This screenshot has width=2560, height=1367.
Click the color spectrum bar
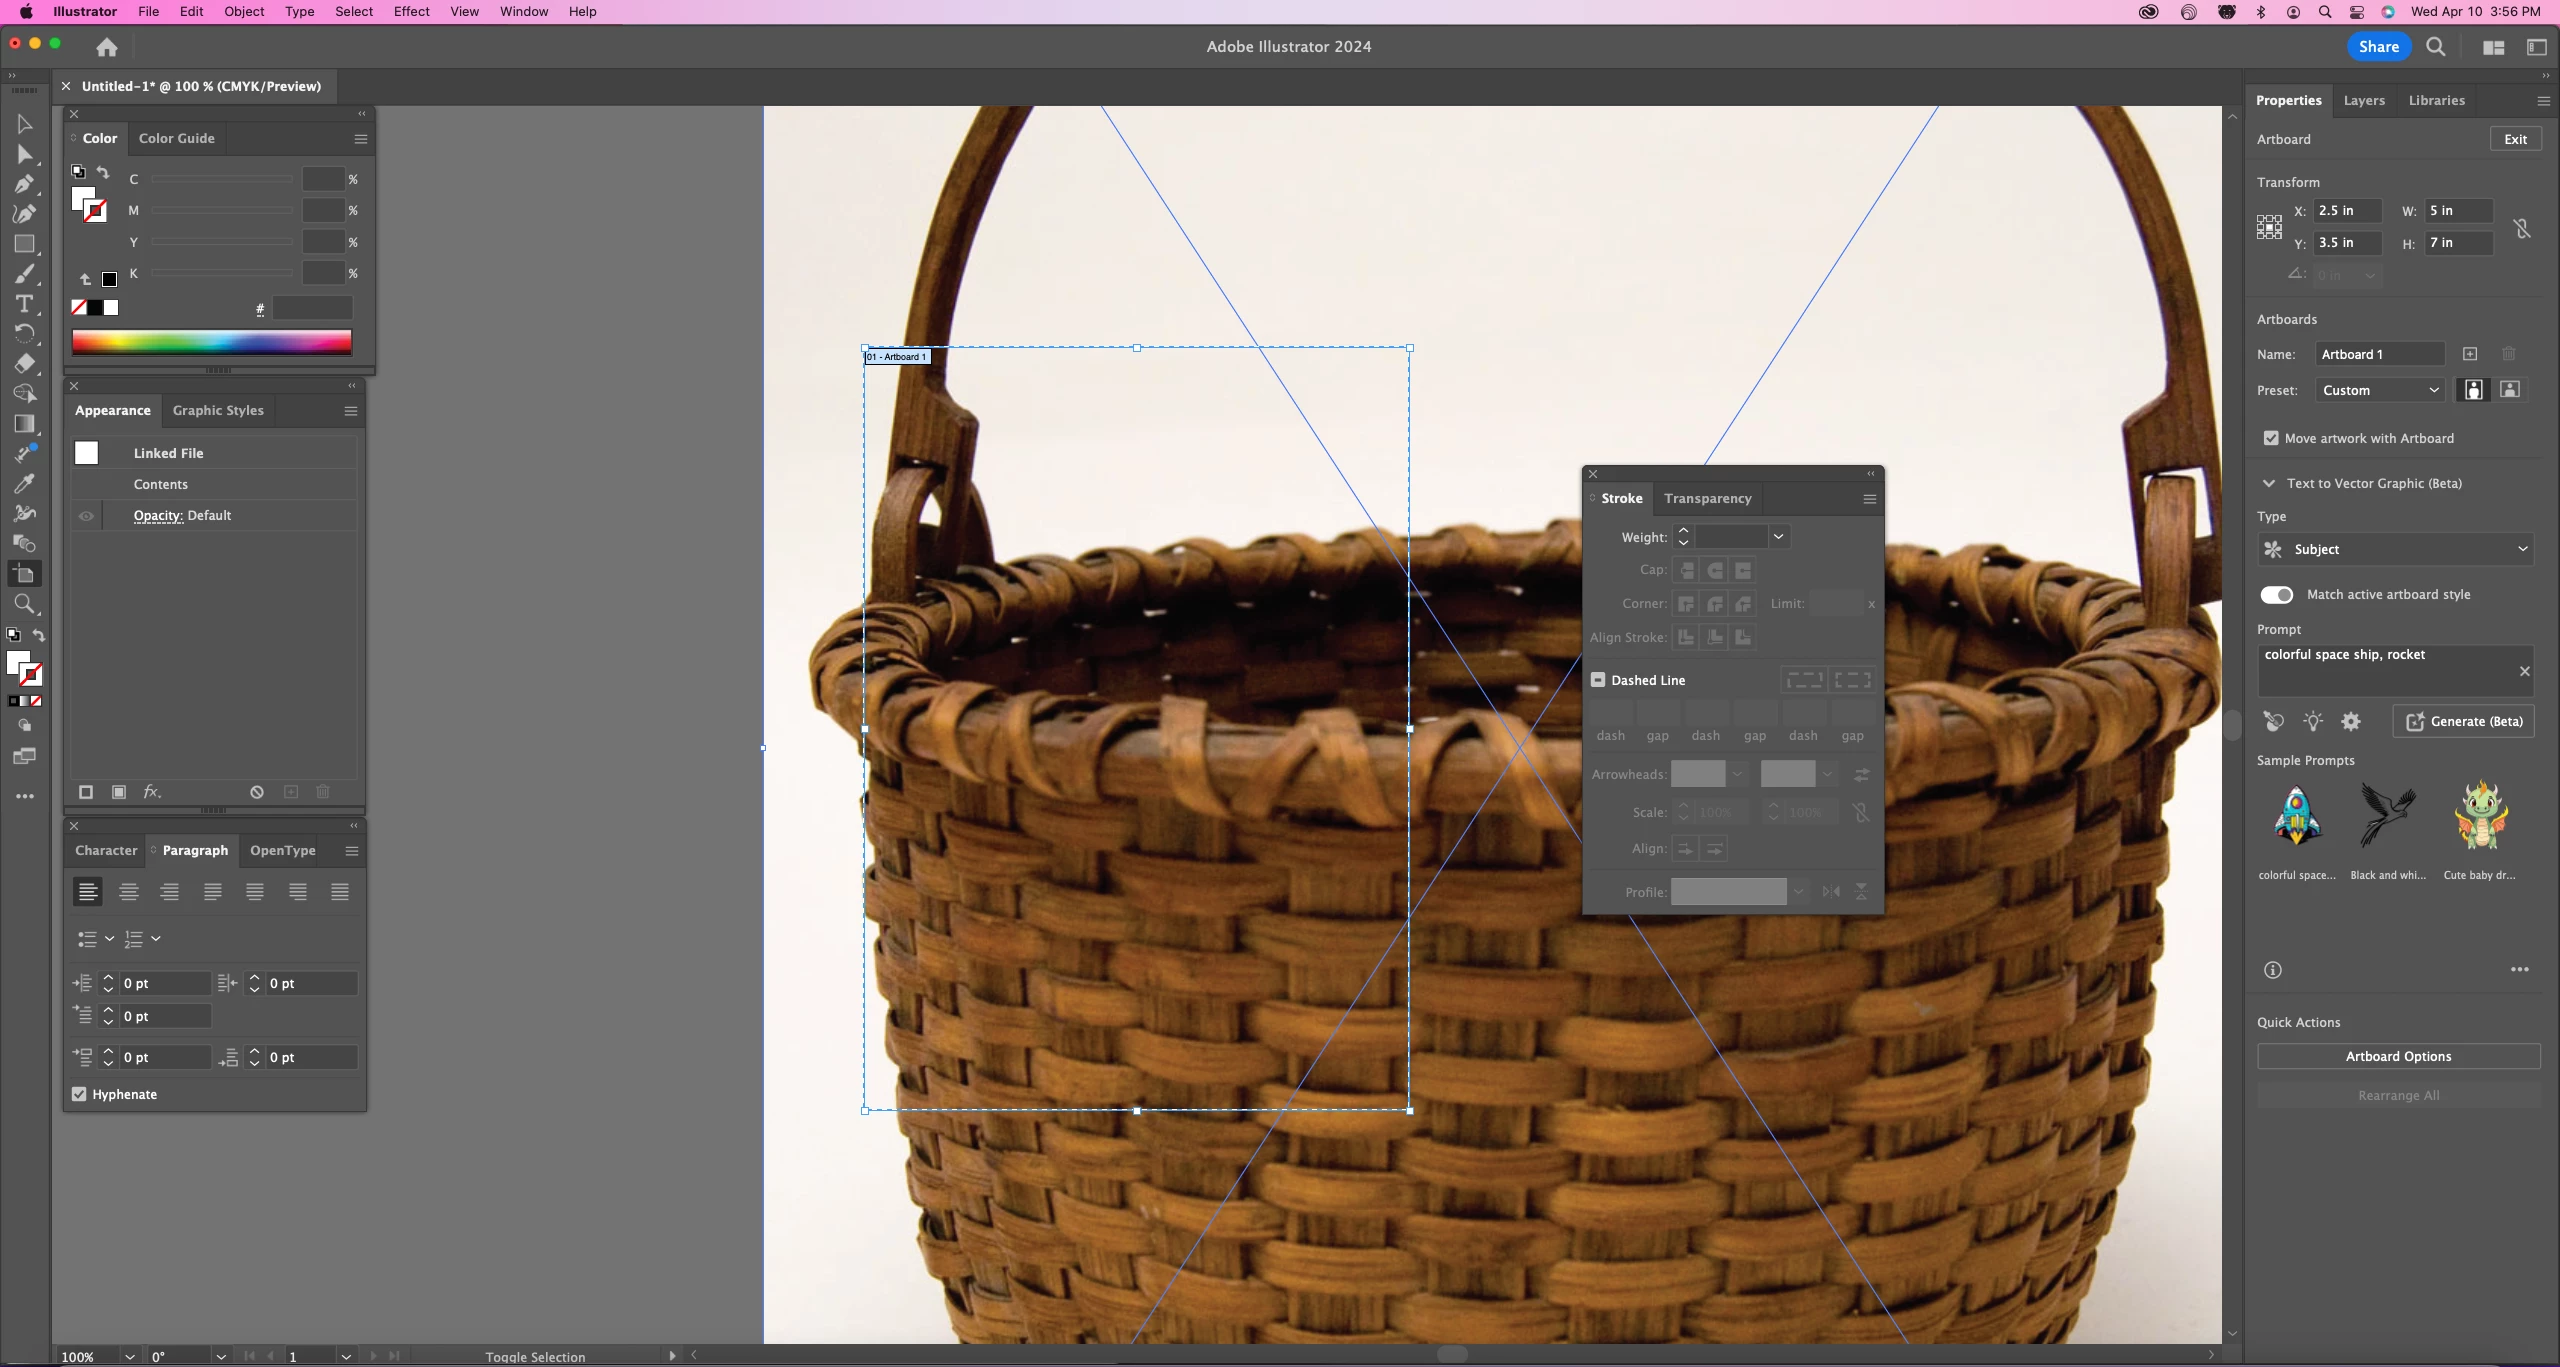212,343
